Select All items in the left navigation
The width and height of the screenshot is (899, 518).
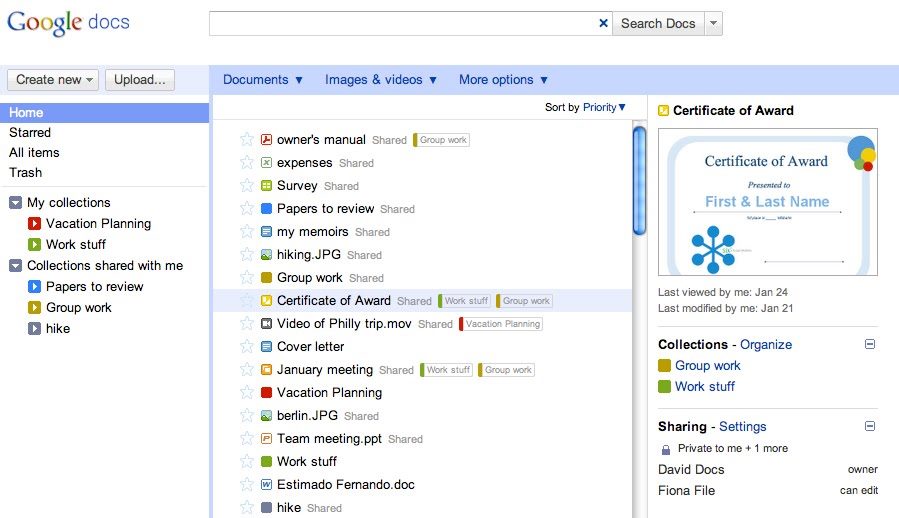tap(34, 153)
